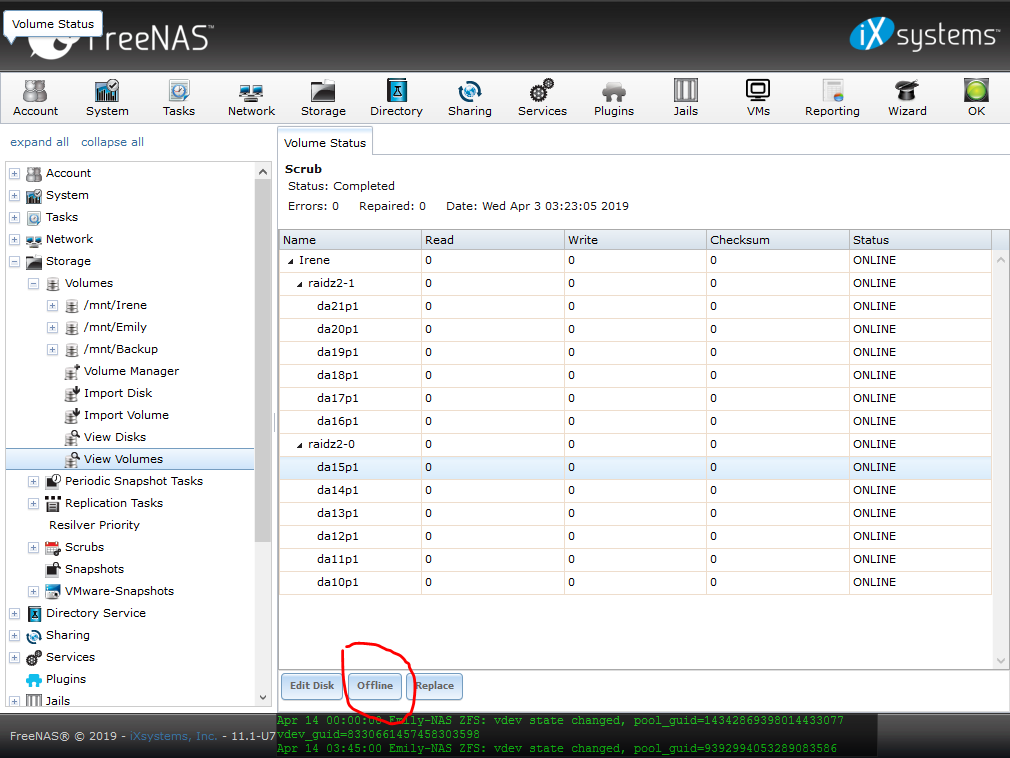Viewport: 1010px width, 758px height.
Task: Select the da21p1 disk row
Action: click(634, 307)
